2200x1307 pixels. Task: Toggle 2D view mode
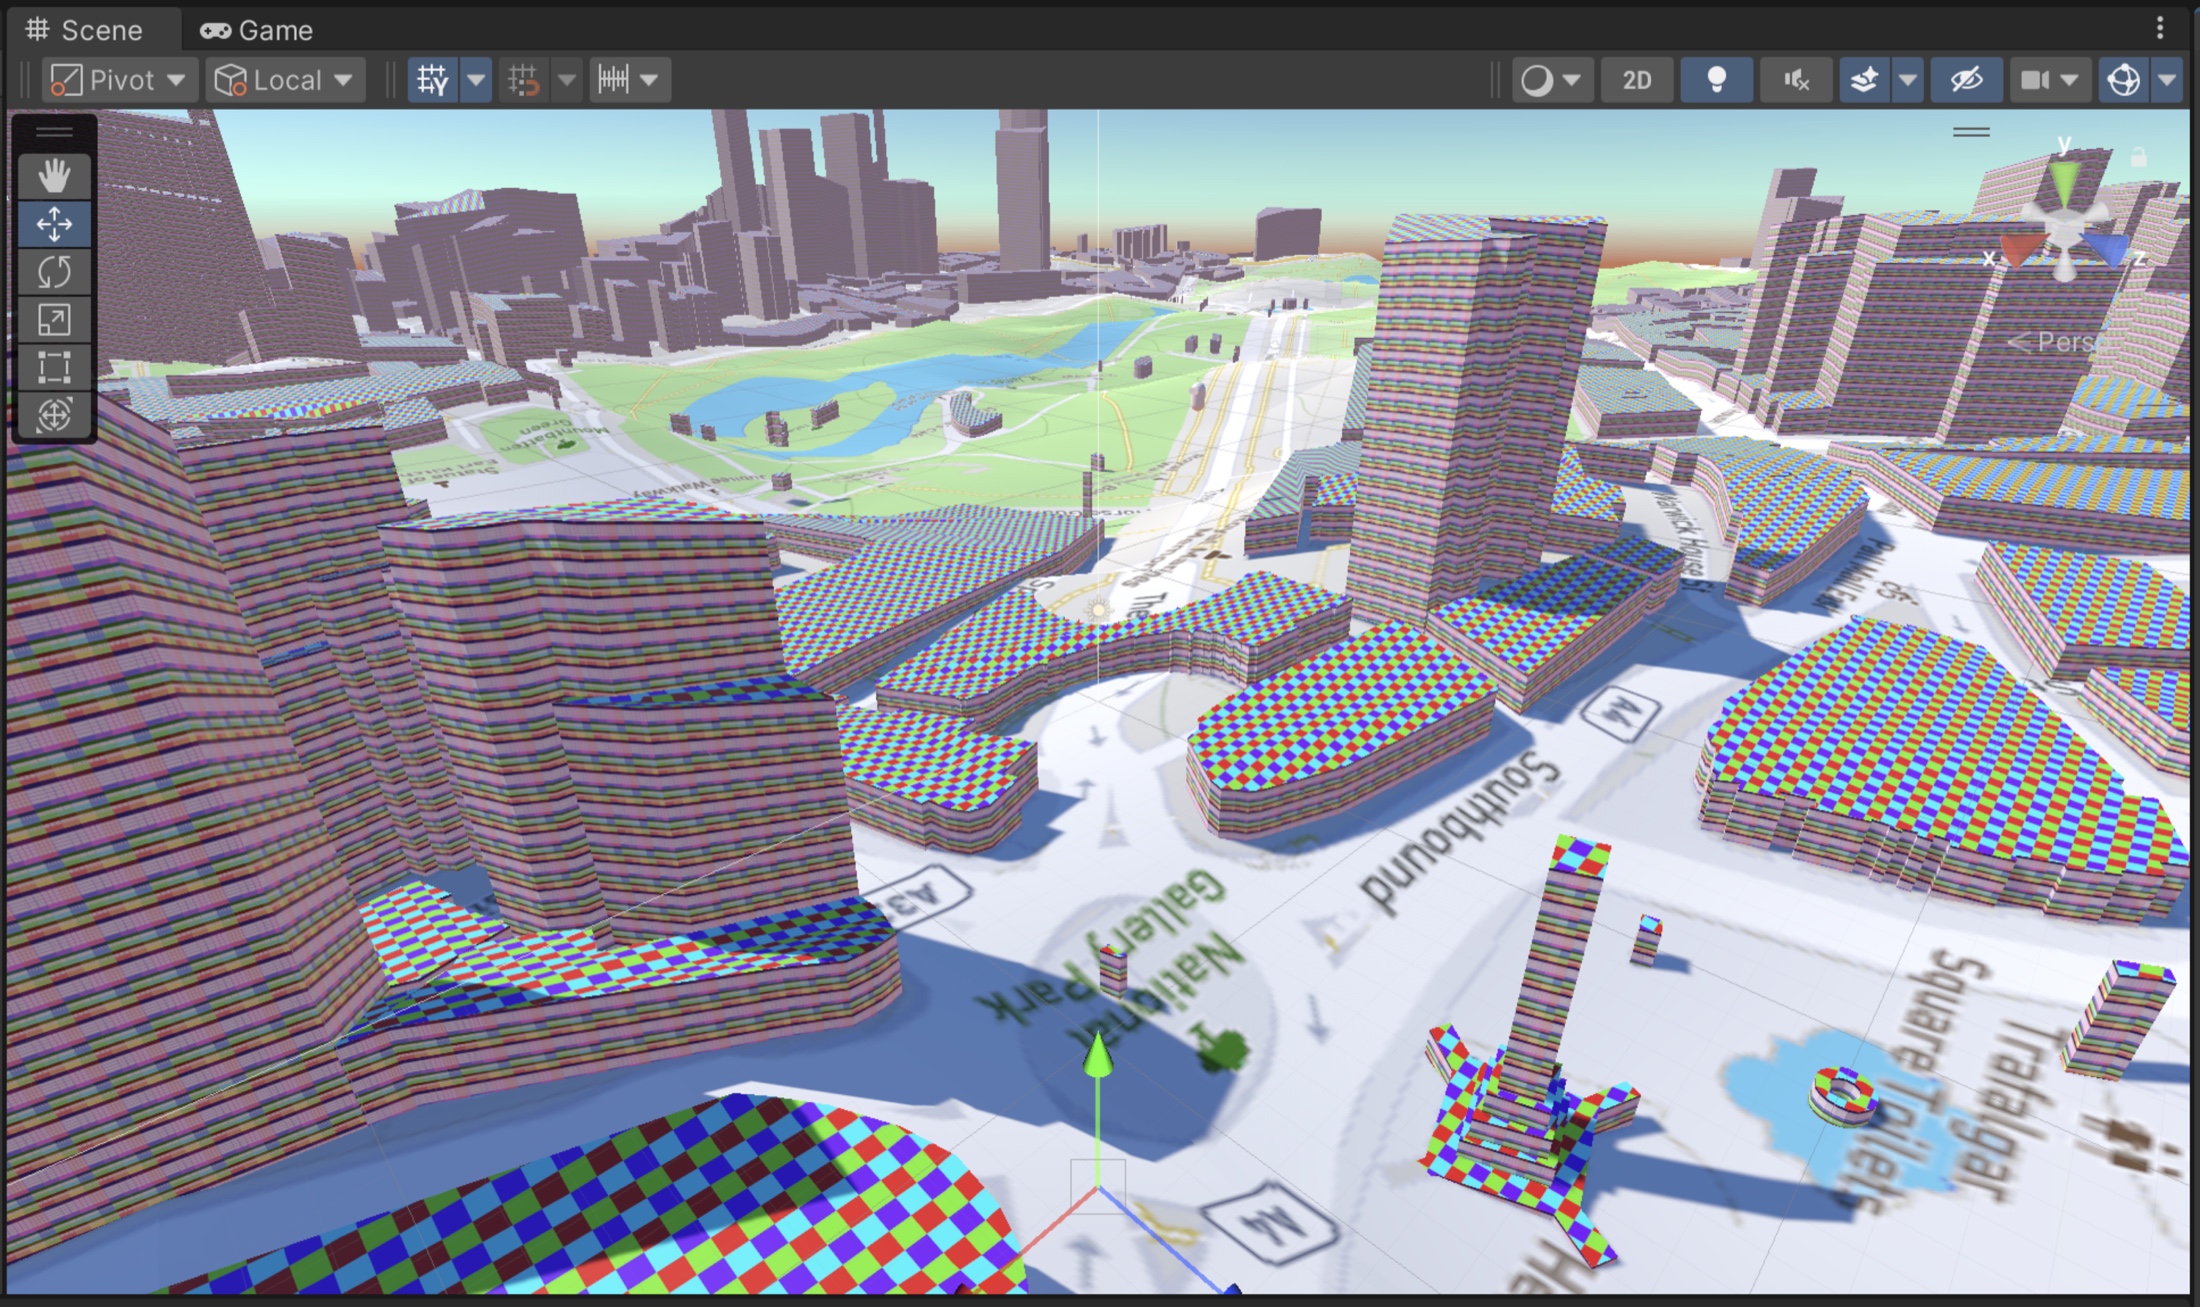pos(1636,80)
